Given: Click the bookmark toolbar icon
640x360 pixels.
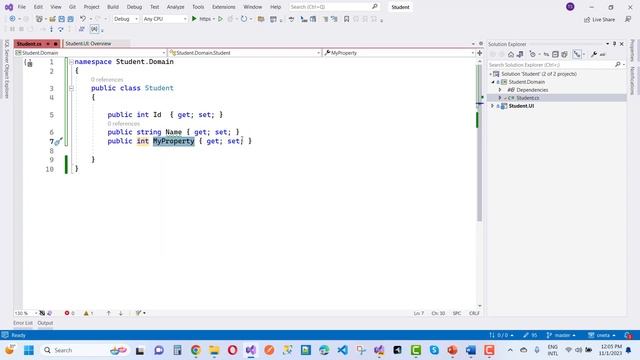Looking at the screenshot, I should (x=347, y=19).
